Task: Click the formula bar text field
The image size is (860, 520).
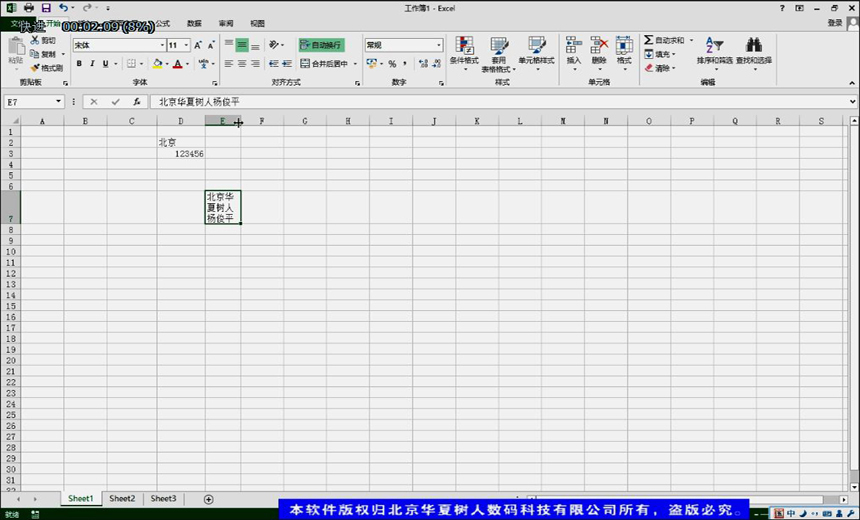Action: tap(499, 101)
